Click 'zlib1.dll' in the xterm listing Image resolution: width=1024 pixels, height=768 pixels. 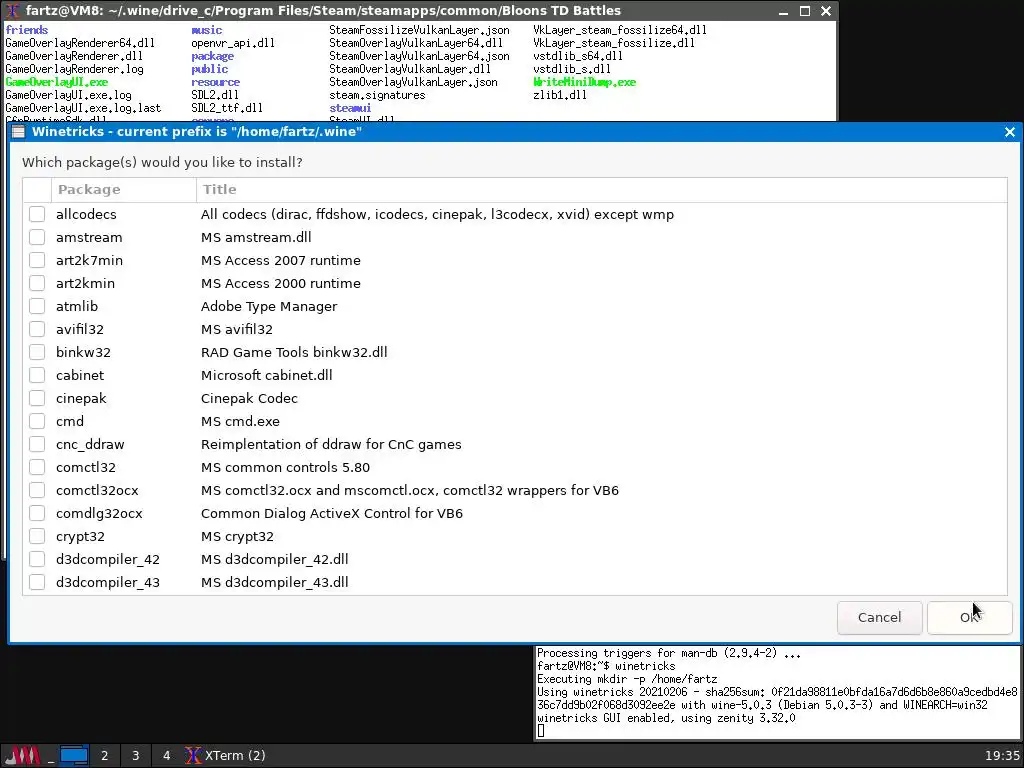click(x=560, y=95)
